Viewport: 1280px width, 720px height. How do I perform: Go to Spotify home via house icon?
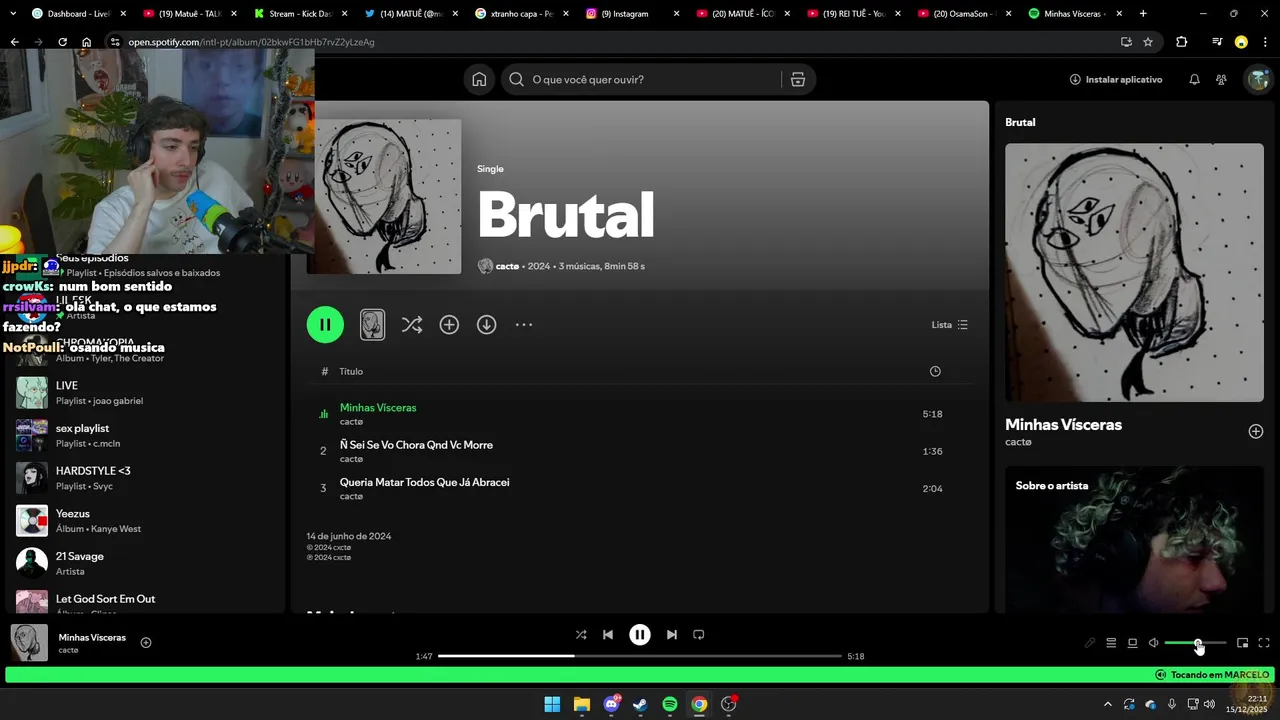click(x=479, y=80)
